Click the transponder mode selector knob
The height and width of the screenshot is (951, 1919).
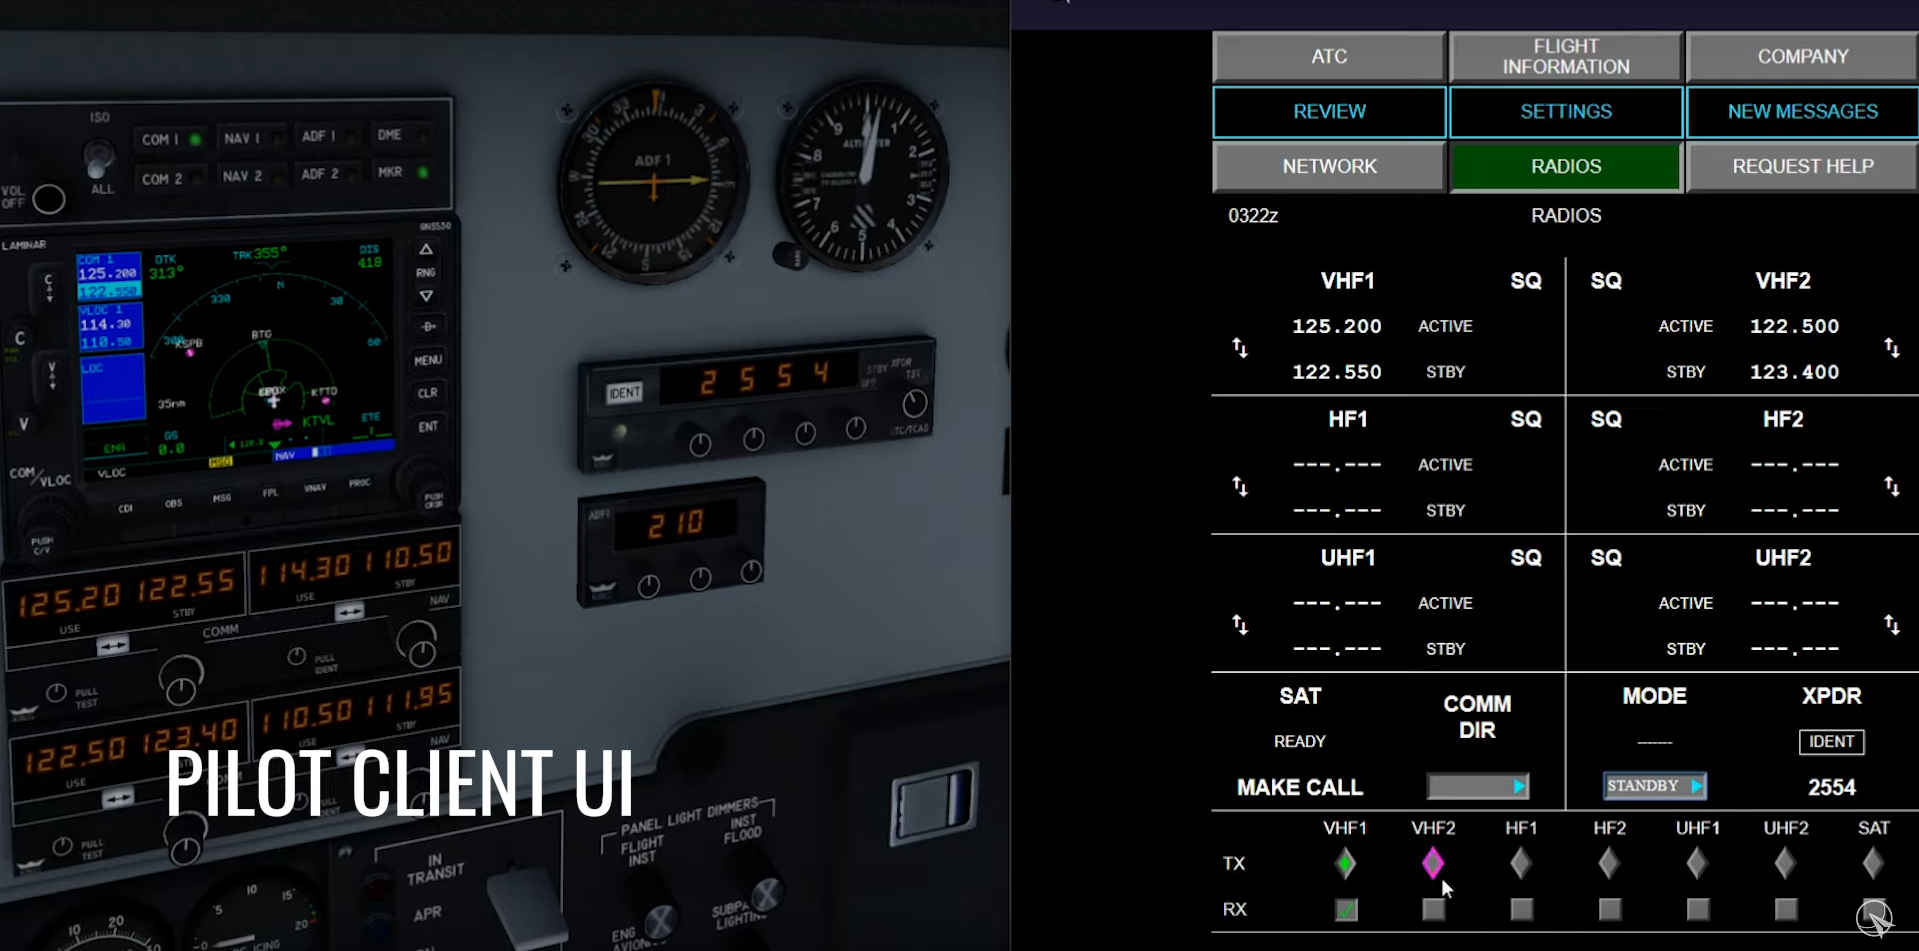[914, 404]
